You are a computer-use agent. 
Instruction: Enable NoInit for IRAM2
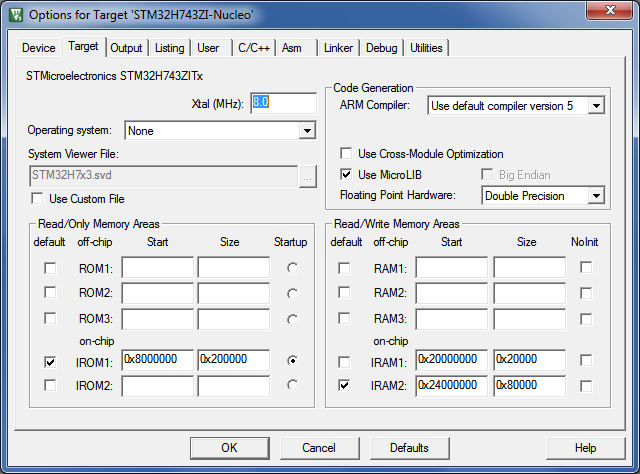(586, 386)
